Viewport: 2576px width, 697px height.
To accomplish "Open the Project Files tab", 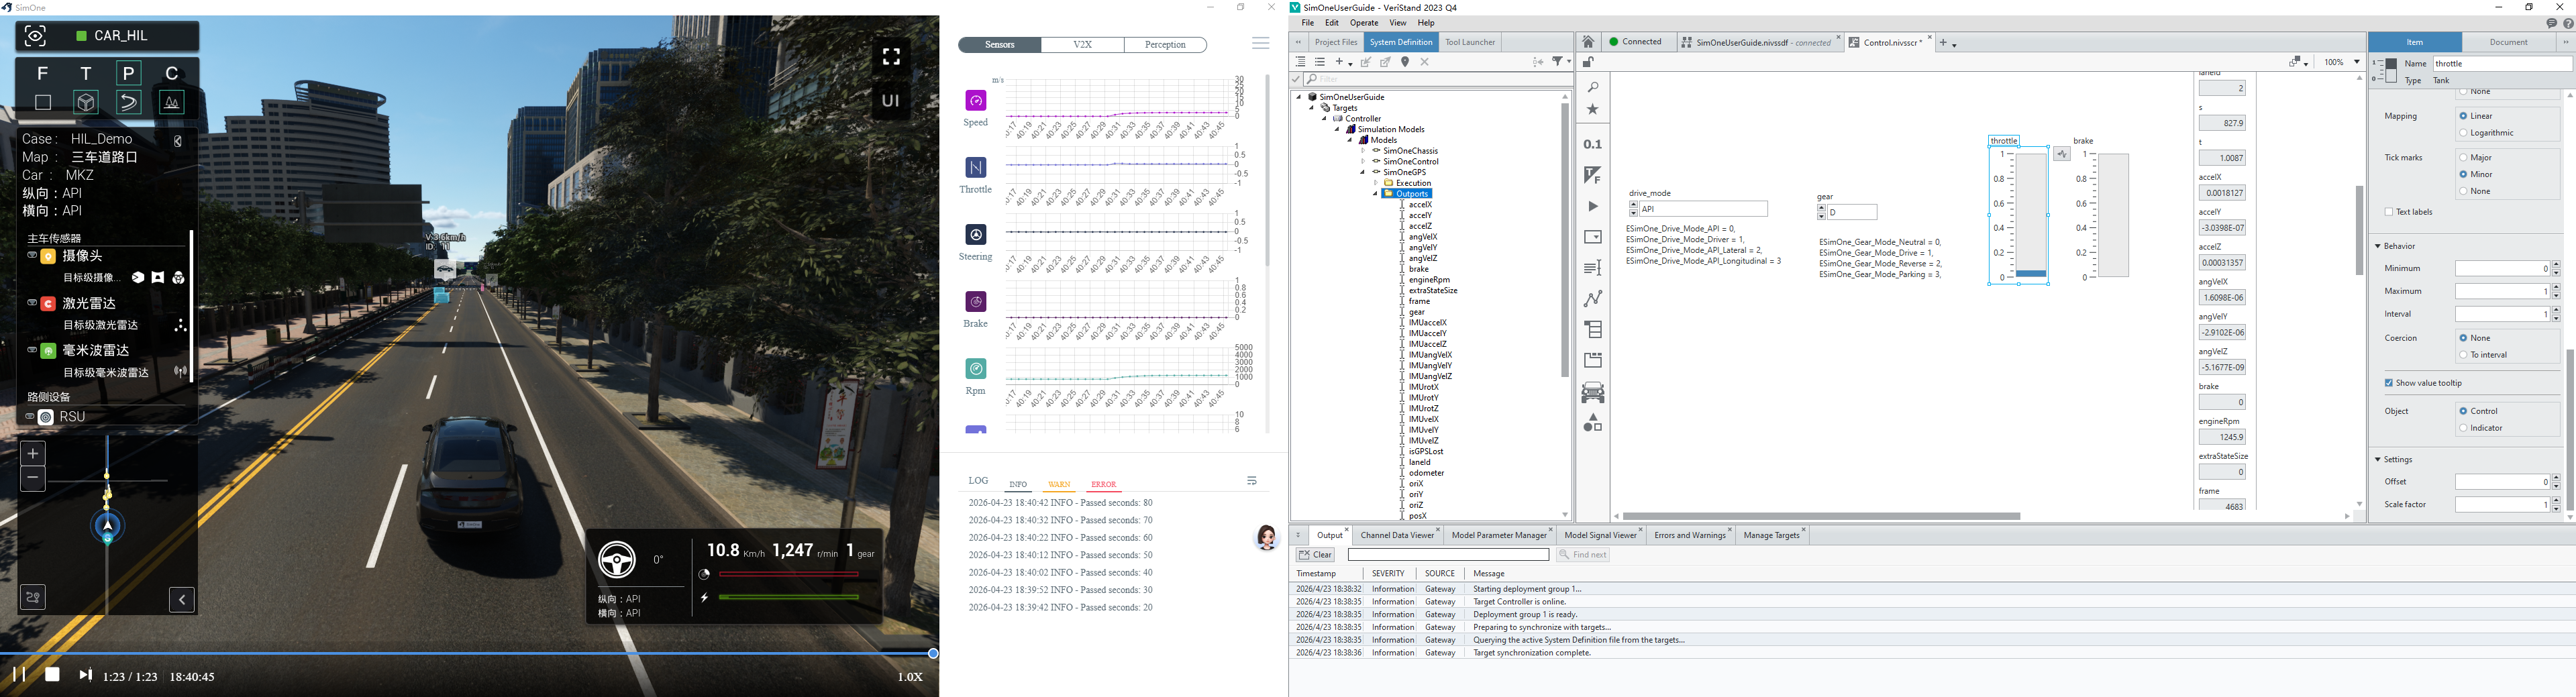I will [x=1336, y=42].
